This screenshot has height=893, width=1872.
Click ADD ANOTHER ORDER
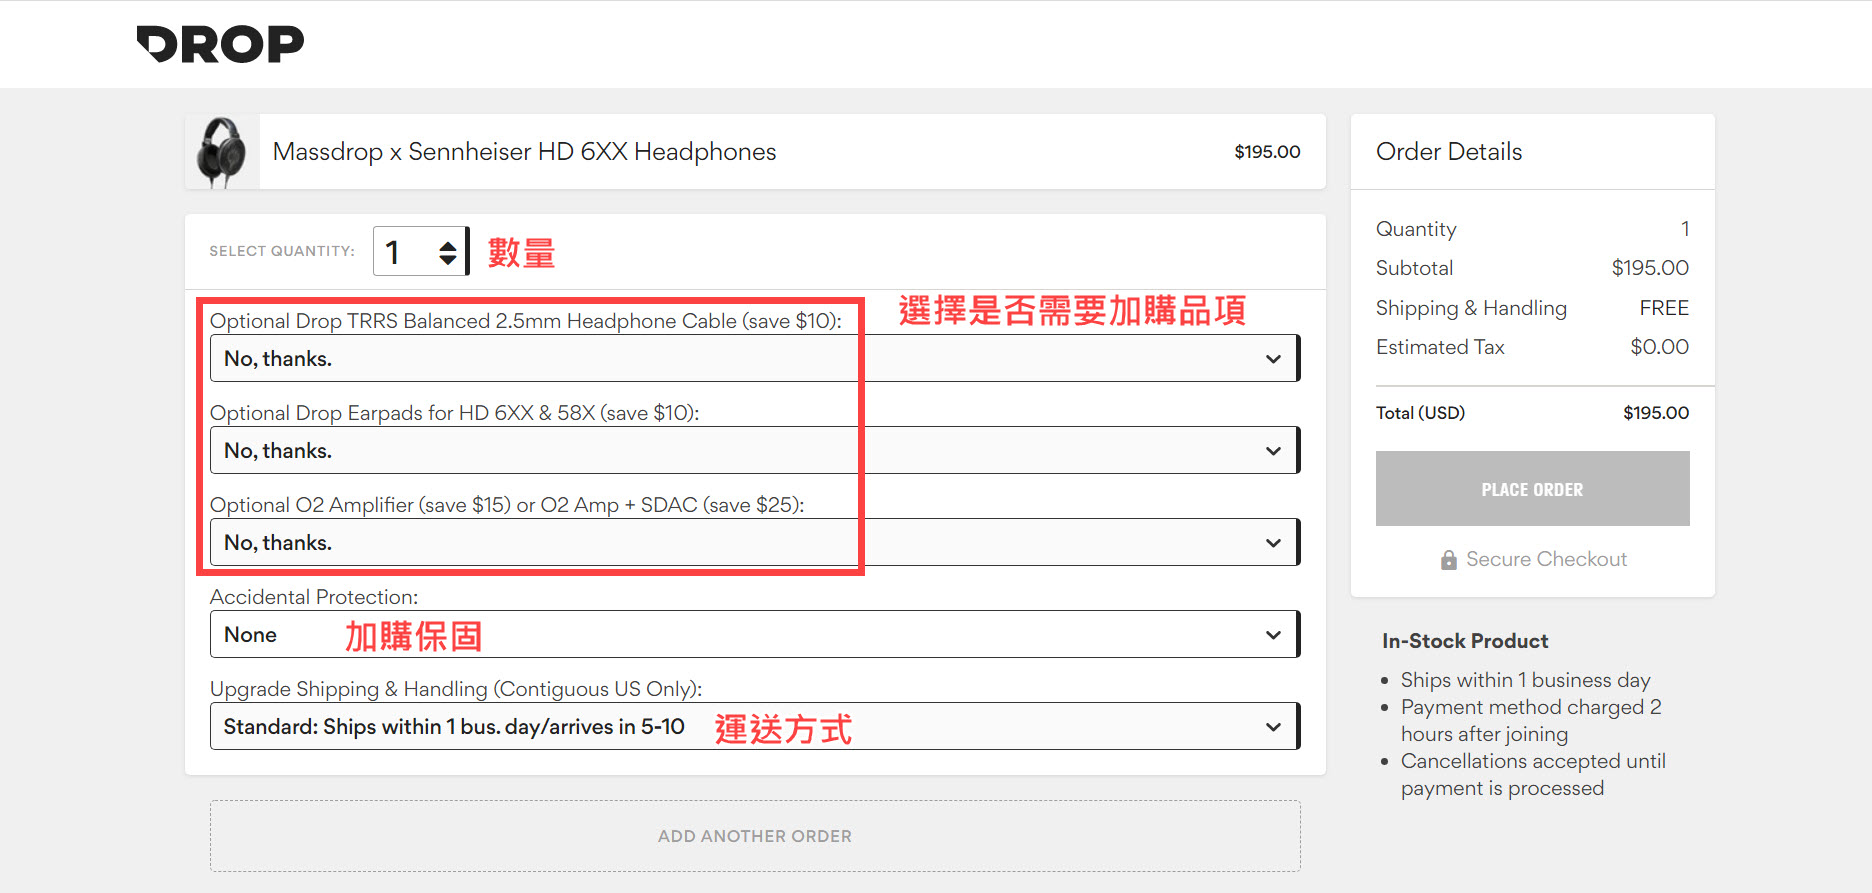click(755, 836)
